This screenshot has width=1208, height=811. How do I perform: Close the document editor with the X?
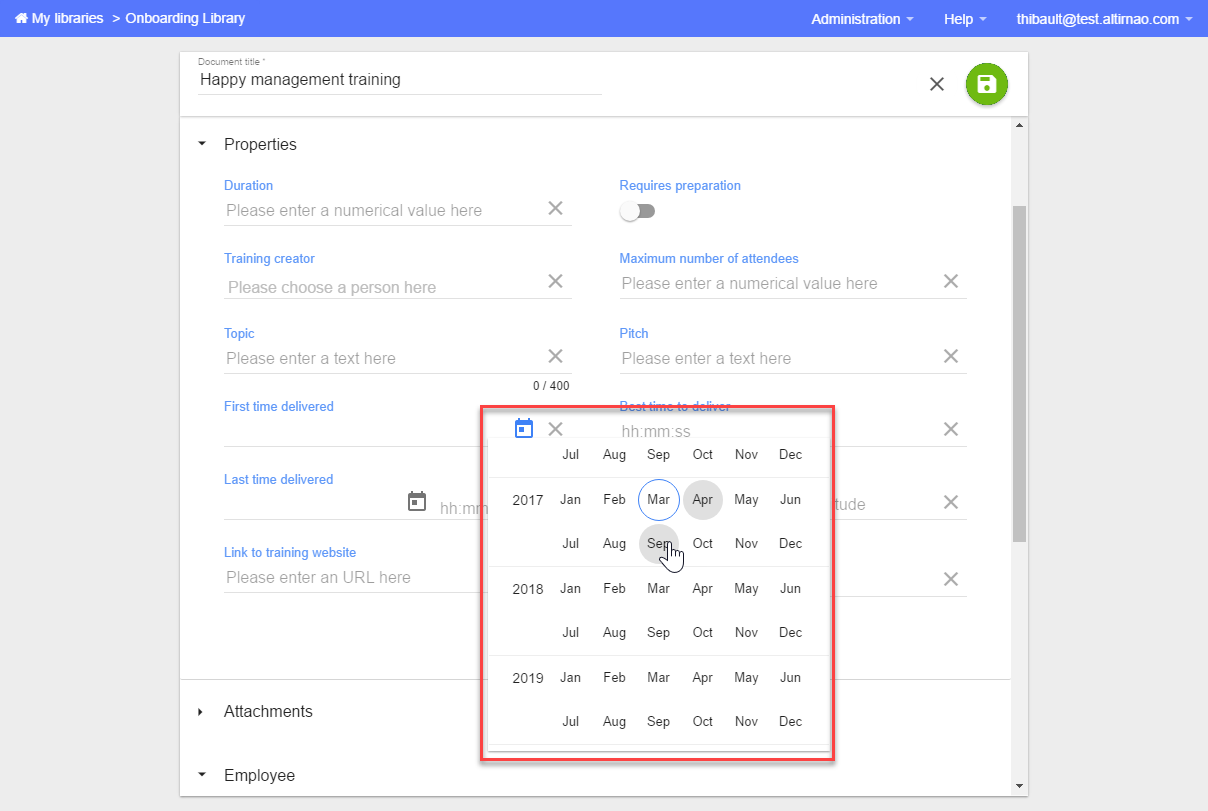coord(937,84)
